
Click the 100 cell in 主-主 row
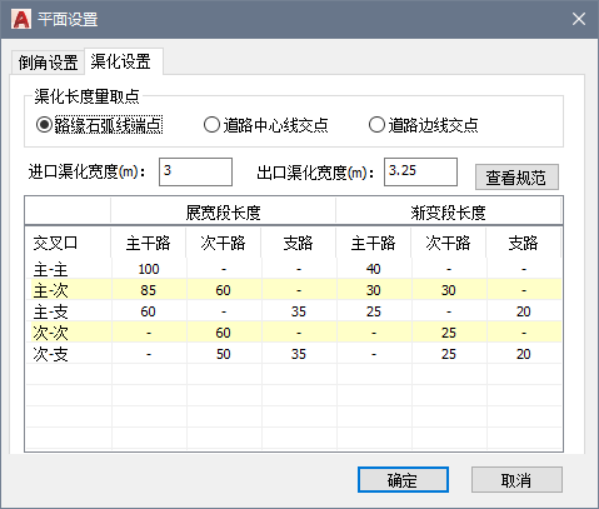click(148, 269)
